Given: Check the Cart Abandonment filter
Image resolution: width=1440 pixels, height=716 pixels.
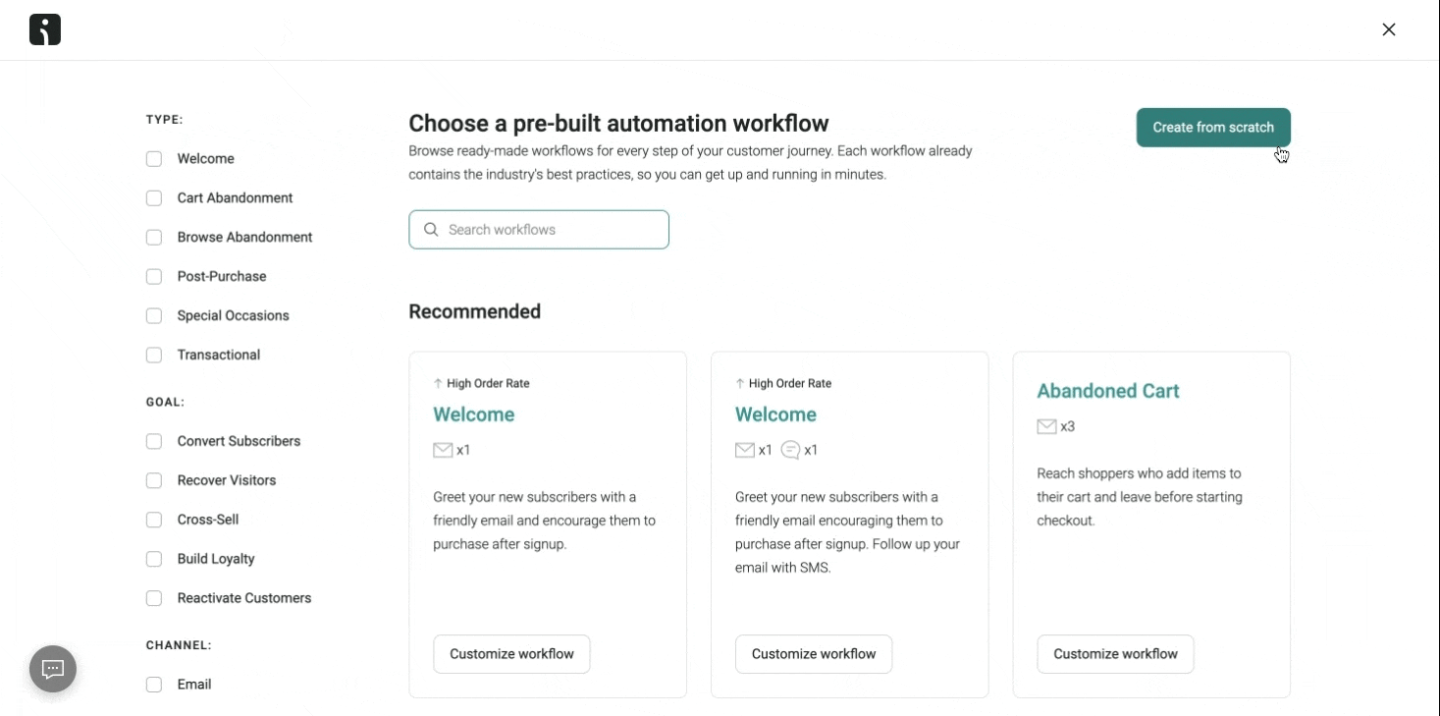Looking at the screenshot, I should pos(154,198).
